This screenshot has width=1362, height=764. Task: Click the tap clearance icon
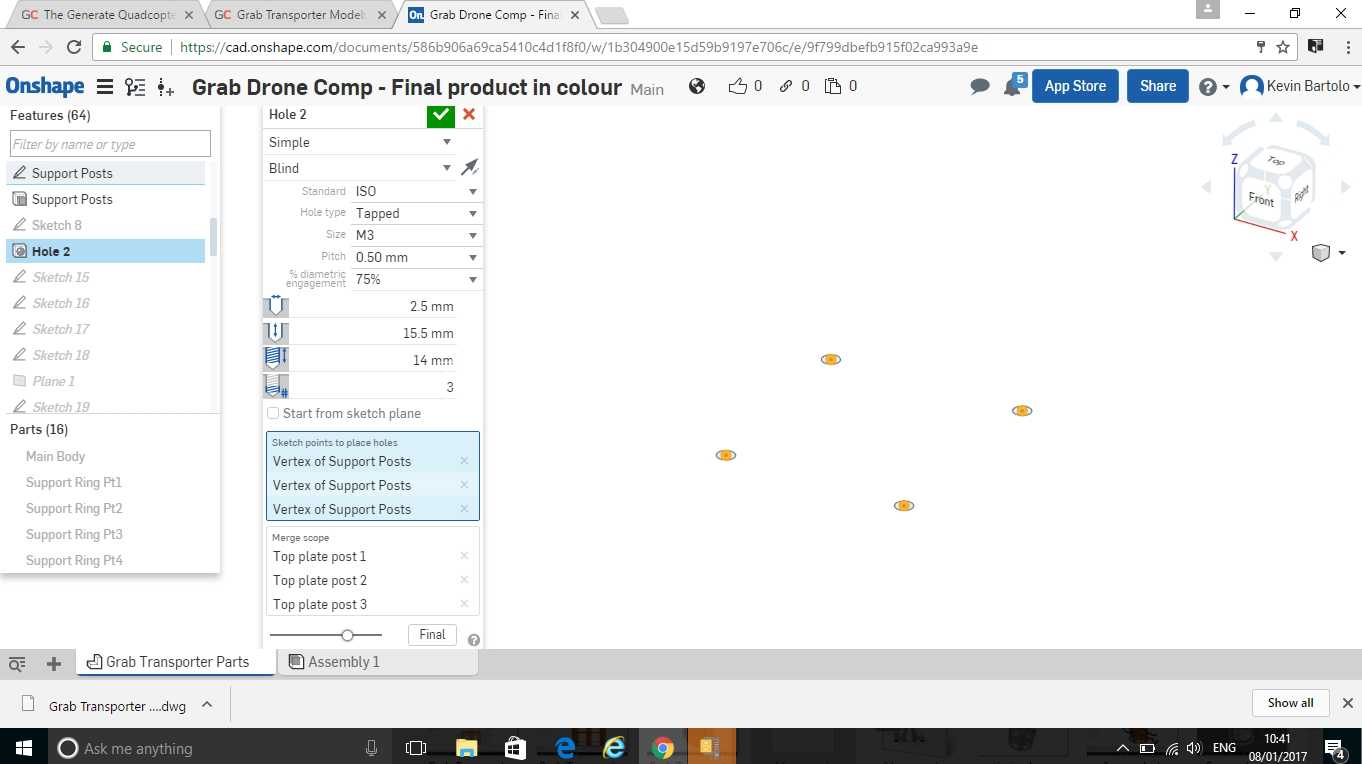pos(276,386)
